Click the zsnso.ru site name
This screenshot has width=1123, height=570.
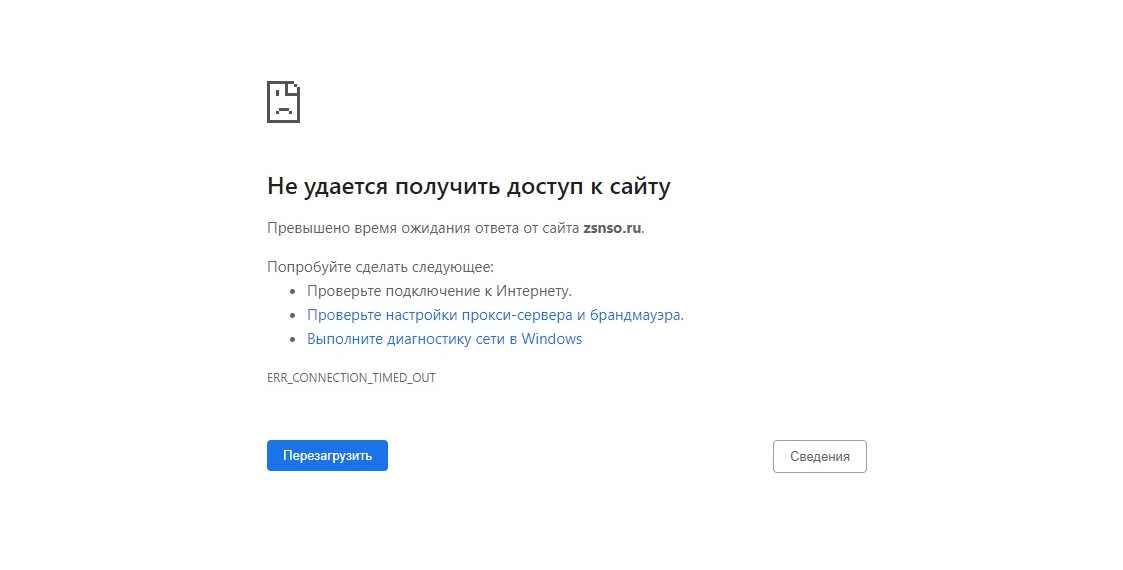(612, 228)
